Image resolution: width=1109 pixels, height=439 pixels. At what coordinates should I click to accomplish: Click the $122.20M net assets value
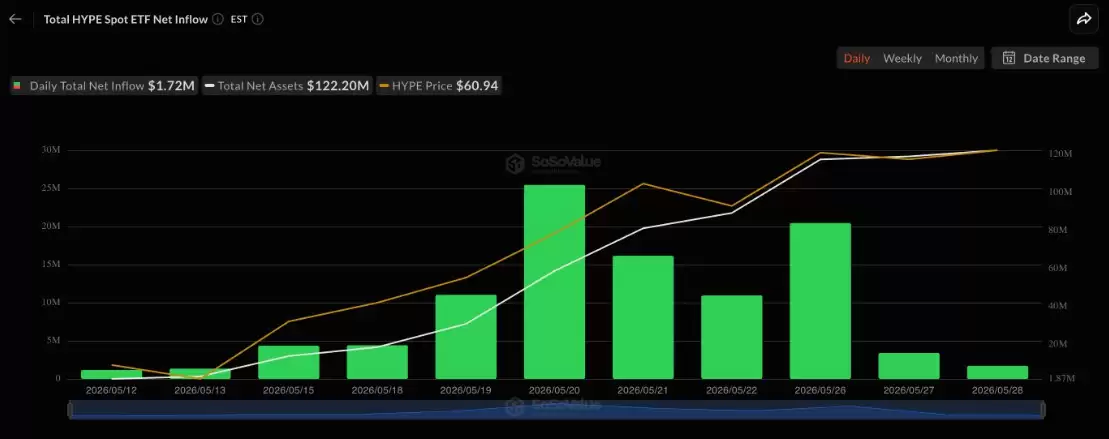tap(338, 86)
